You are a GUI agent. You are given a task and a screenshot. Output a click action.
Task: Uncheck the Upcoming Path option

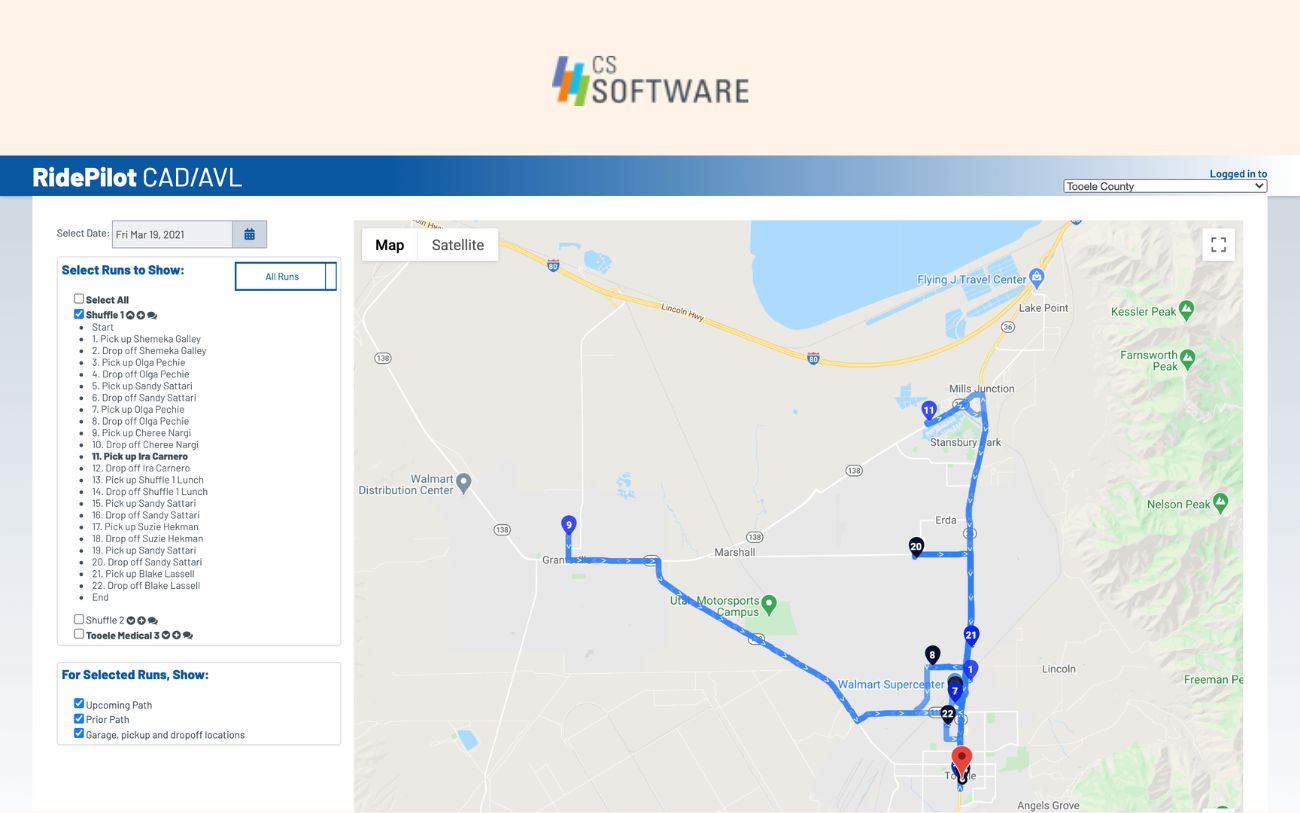pyautogui.click(x=79, y=703)
